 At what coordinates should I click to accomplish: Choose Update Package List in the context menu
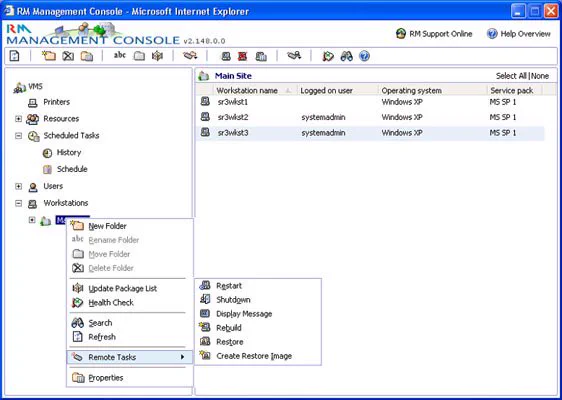(129, 289)
